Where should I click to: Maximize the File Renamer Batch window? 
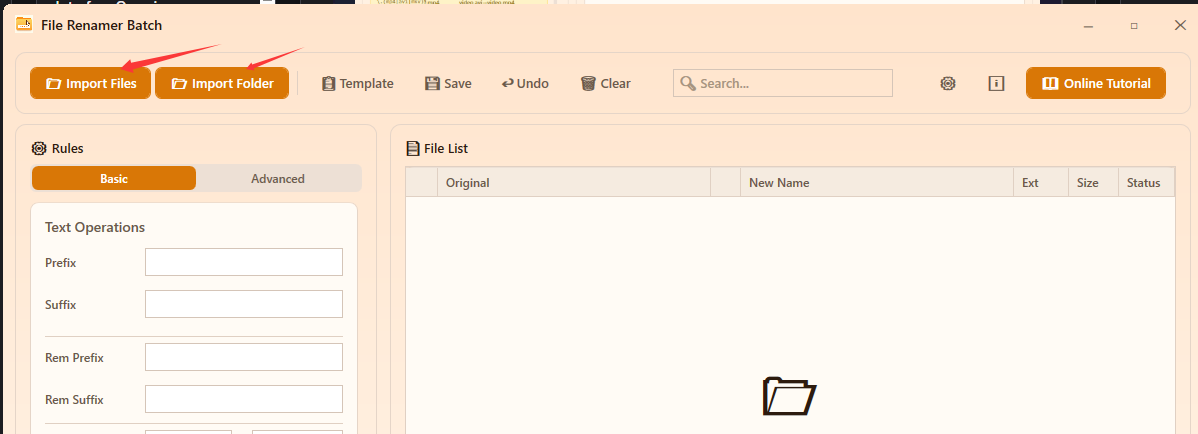tap(1134, 26)
